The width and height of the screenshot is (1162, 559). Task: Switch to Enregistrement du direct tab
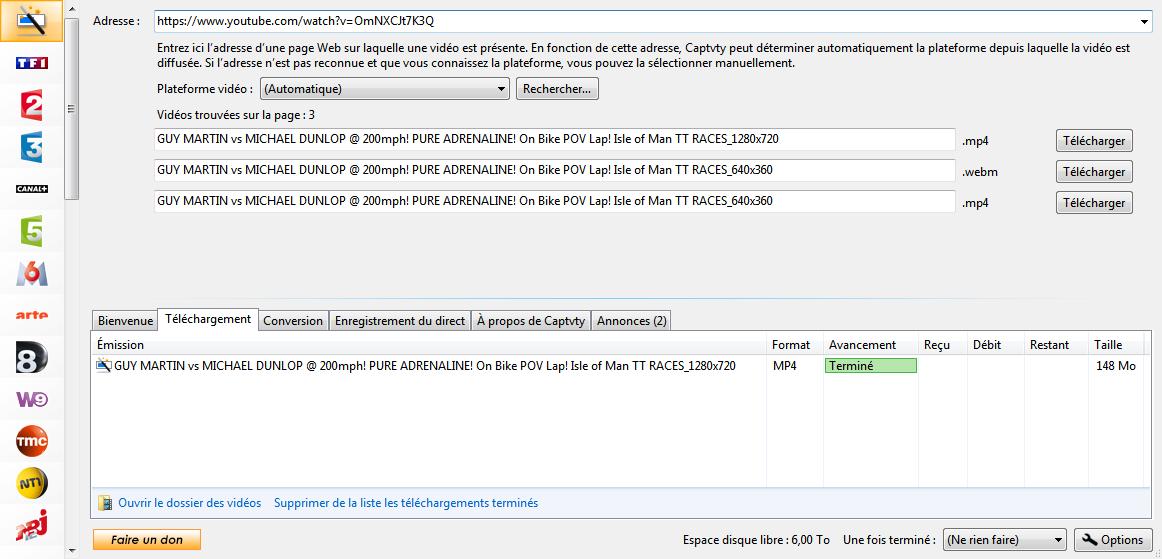pos(399,321)
